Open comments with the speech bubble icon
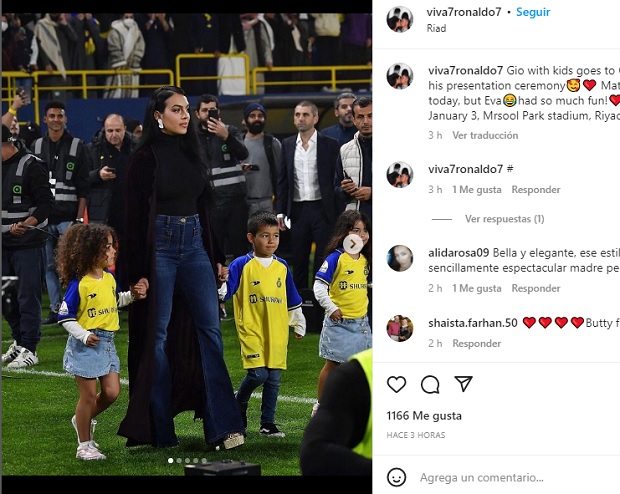This screenshot has height=494, width=620. click(x=430, y=384)
